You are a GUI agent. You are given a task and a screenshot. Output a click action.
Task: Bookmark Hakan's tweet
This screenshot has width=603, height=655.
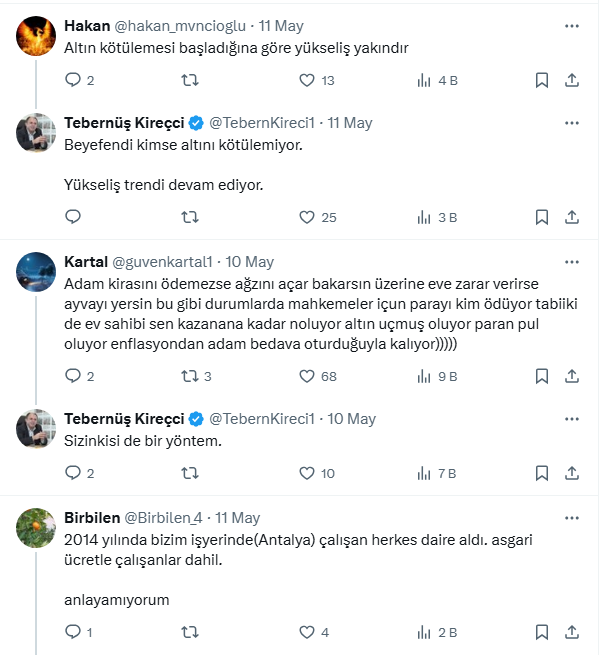tap(541, 80)
